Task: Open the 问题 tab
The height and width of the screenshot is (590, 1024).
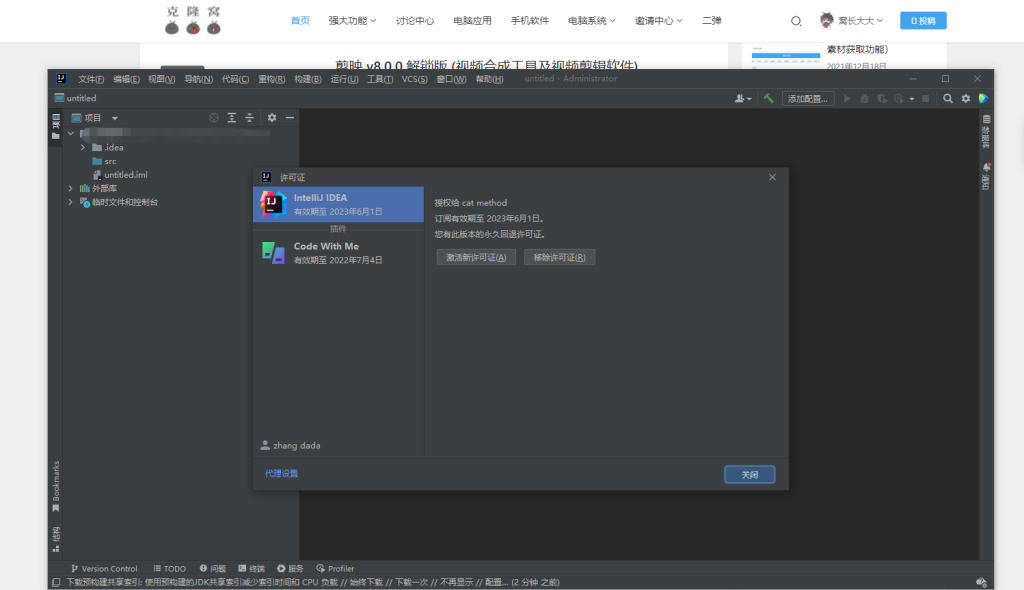Action: (213, 569)
